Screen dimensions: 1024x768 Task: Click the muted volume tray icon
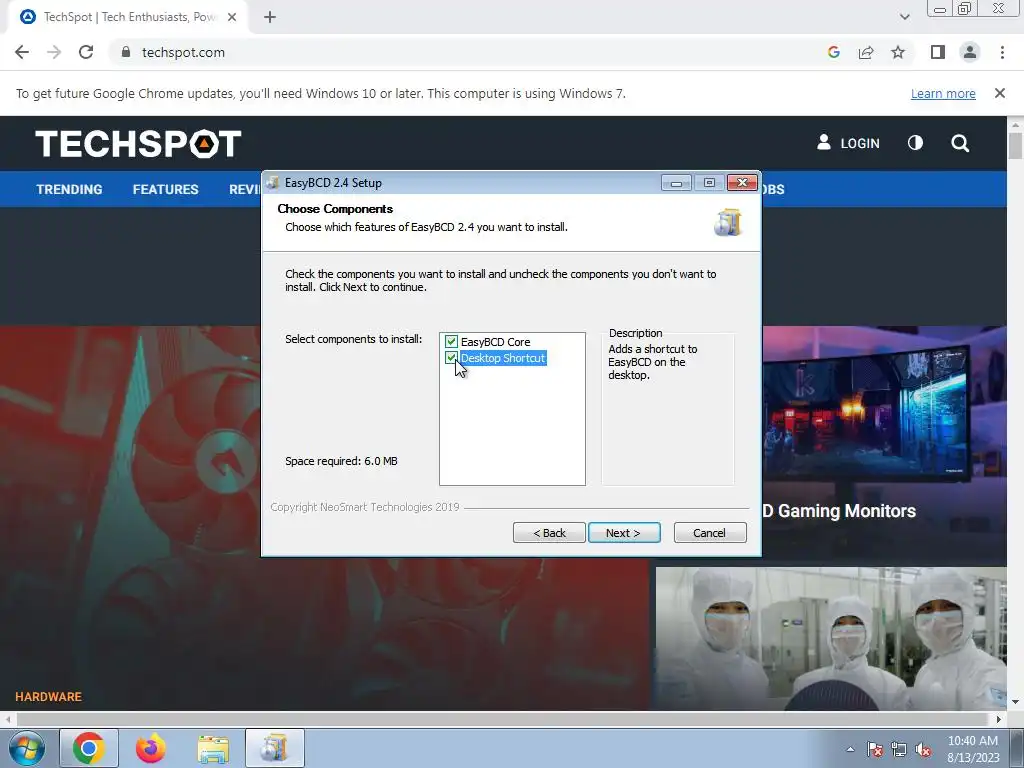[x=923, y=749]
